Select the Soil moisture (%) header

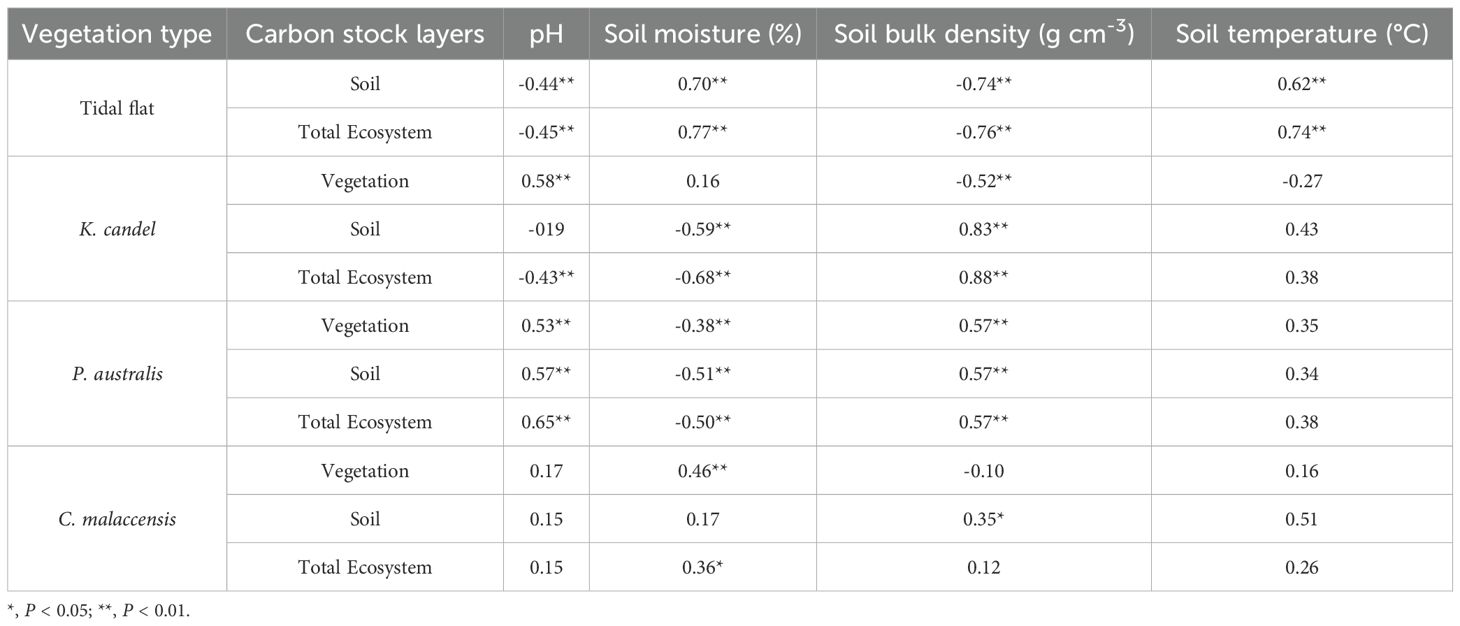pos(702,35)
